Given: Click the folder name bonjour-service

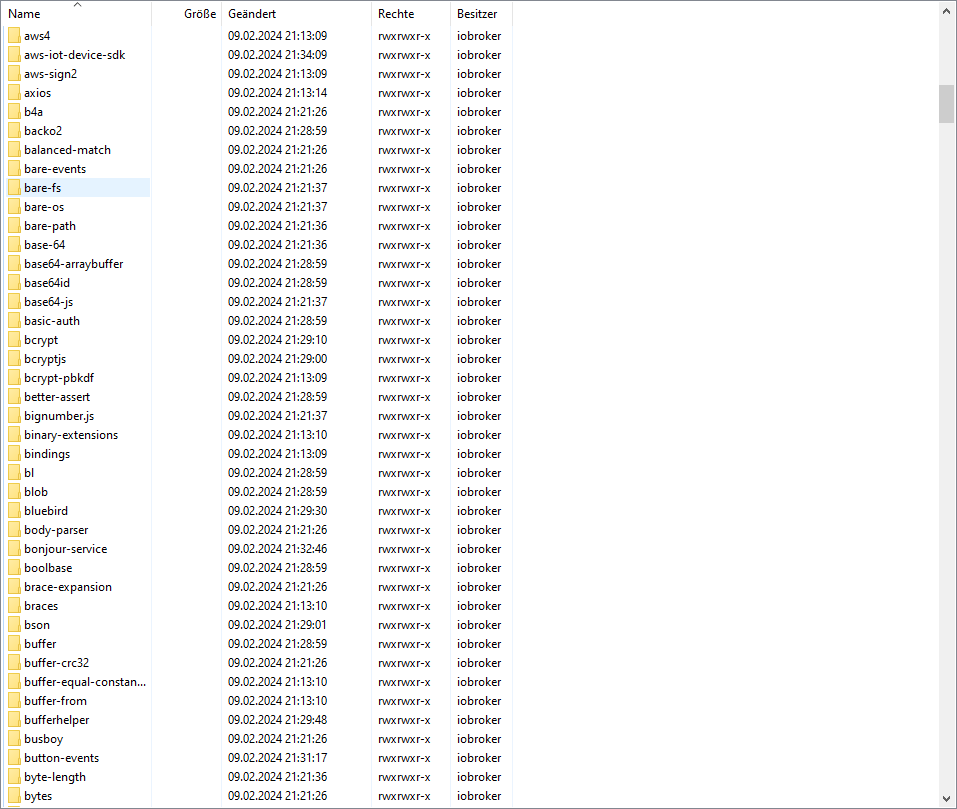Looking at the screenshot, I should tap(66, 549).
